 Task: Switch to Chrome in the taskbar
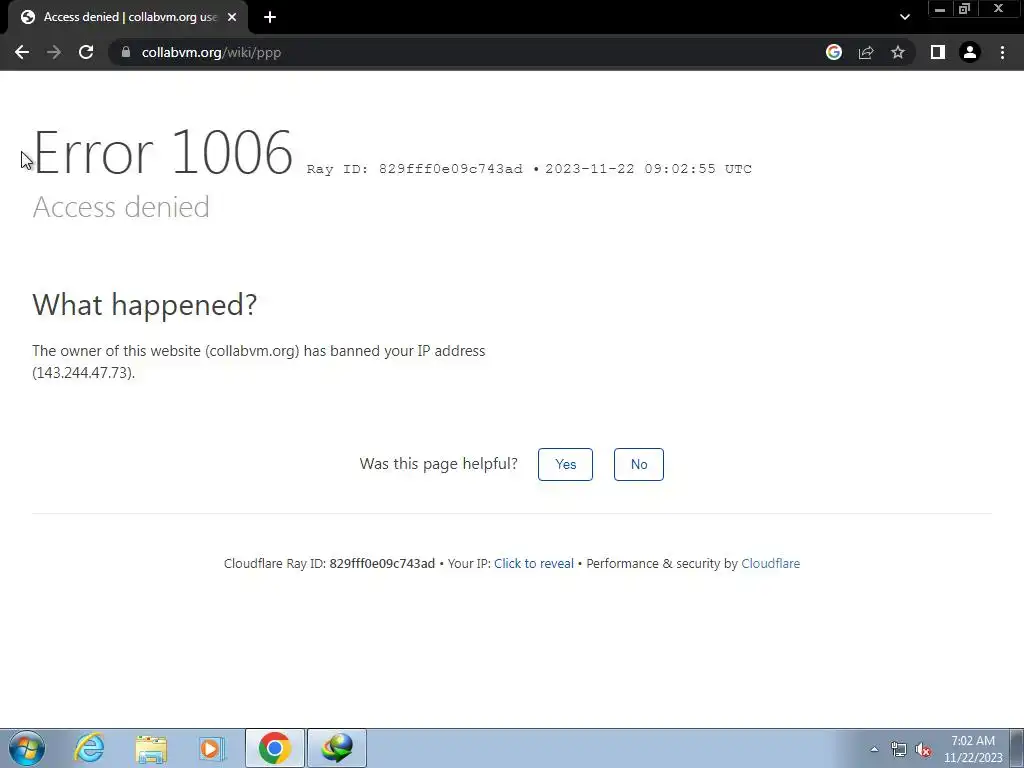pyautogui.click(x=275, y=748)
